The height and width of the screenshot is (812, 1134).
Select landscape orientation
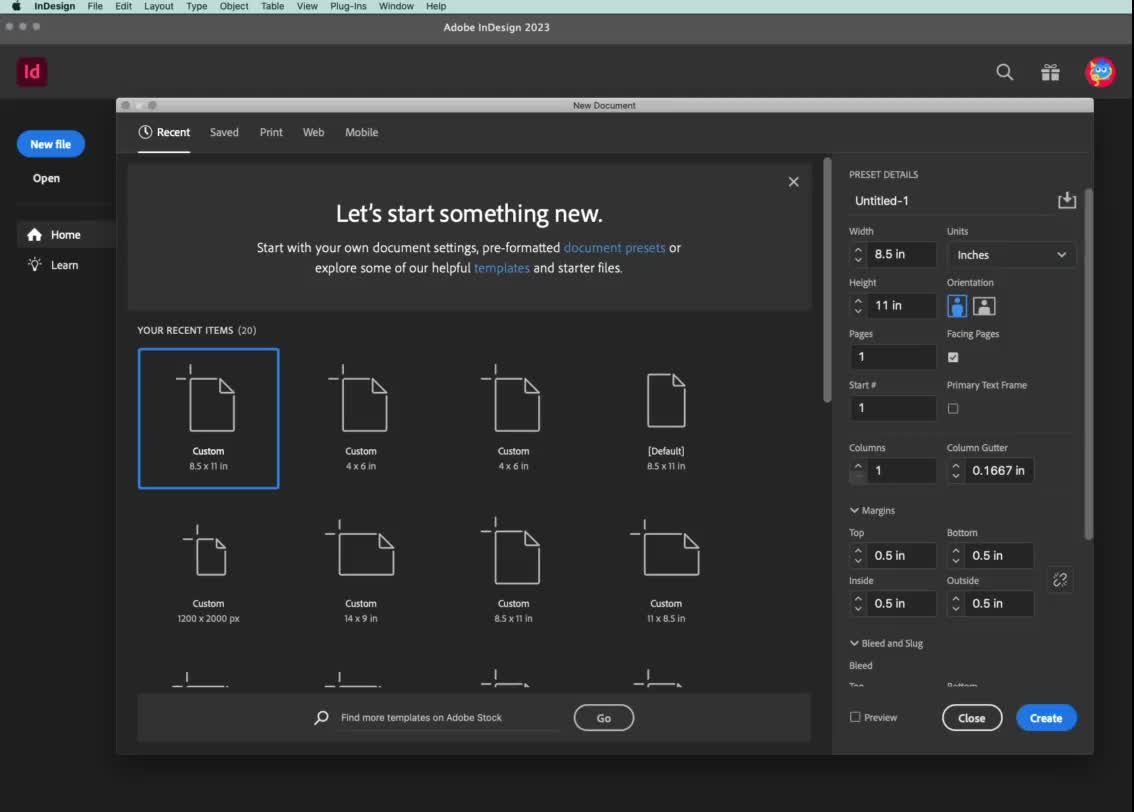tap(984, 306)
